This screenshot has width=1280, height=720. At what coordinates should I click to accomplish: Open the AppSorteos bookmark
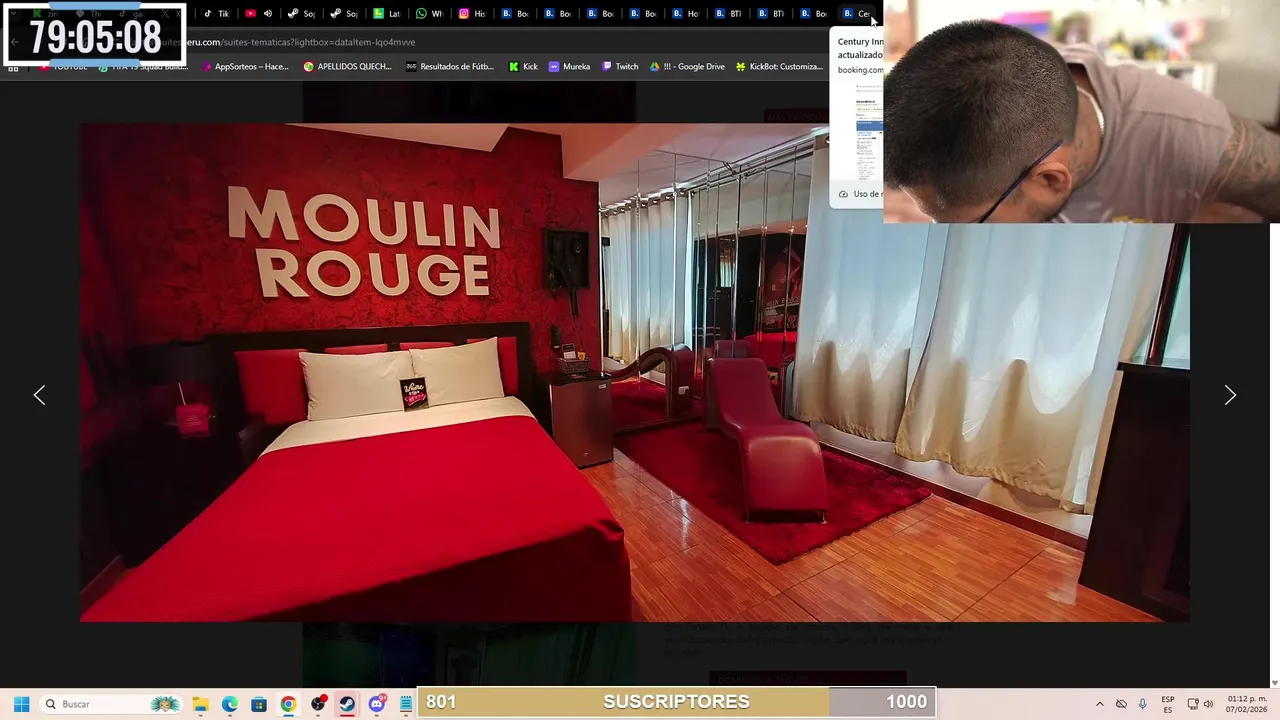(x=245, y=67)
